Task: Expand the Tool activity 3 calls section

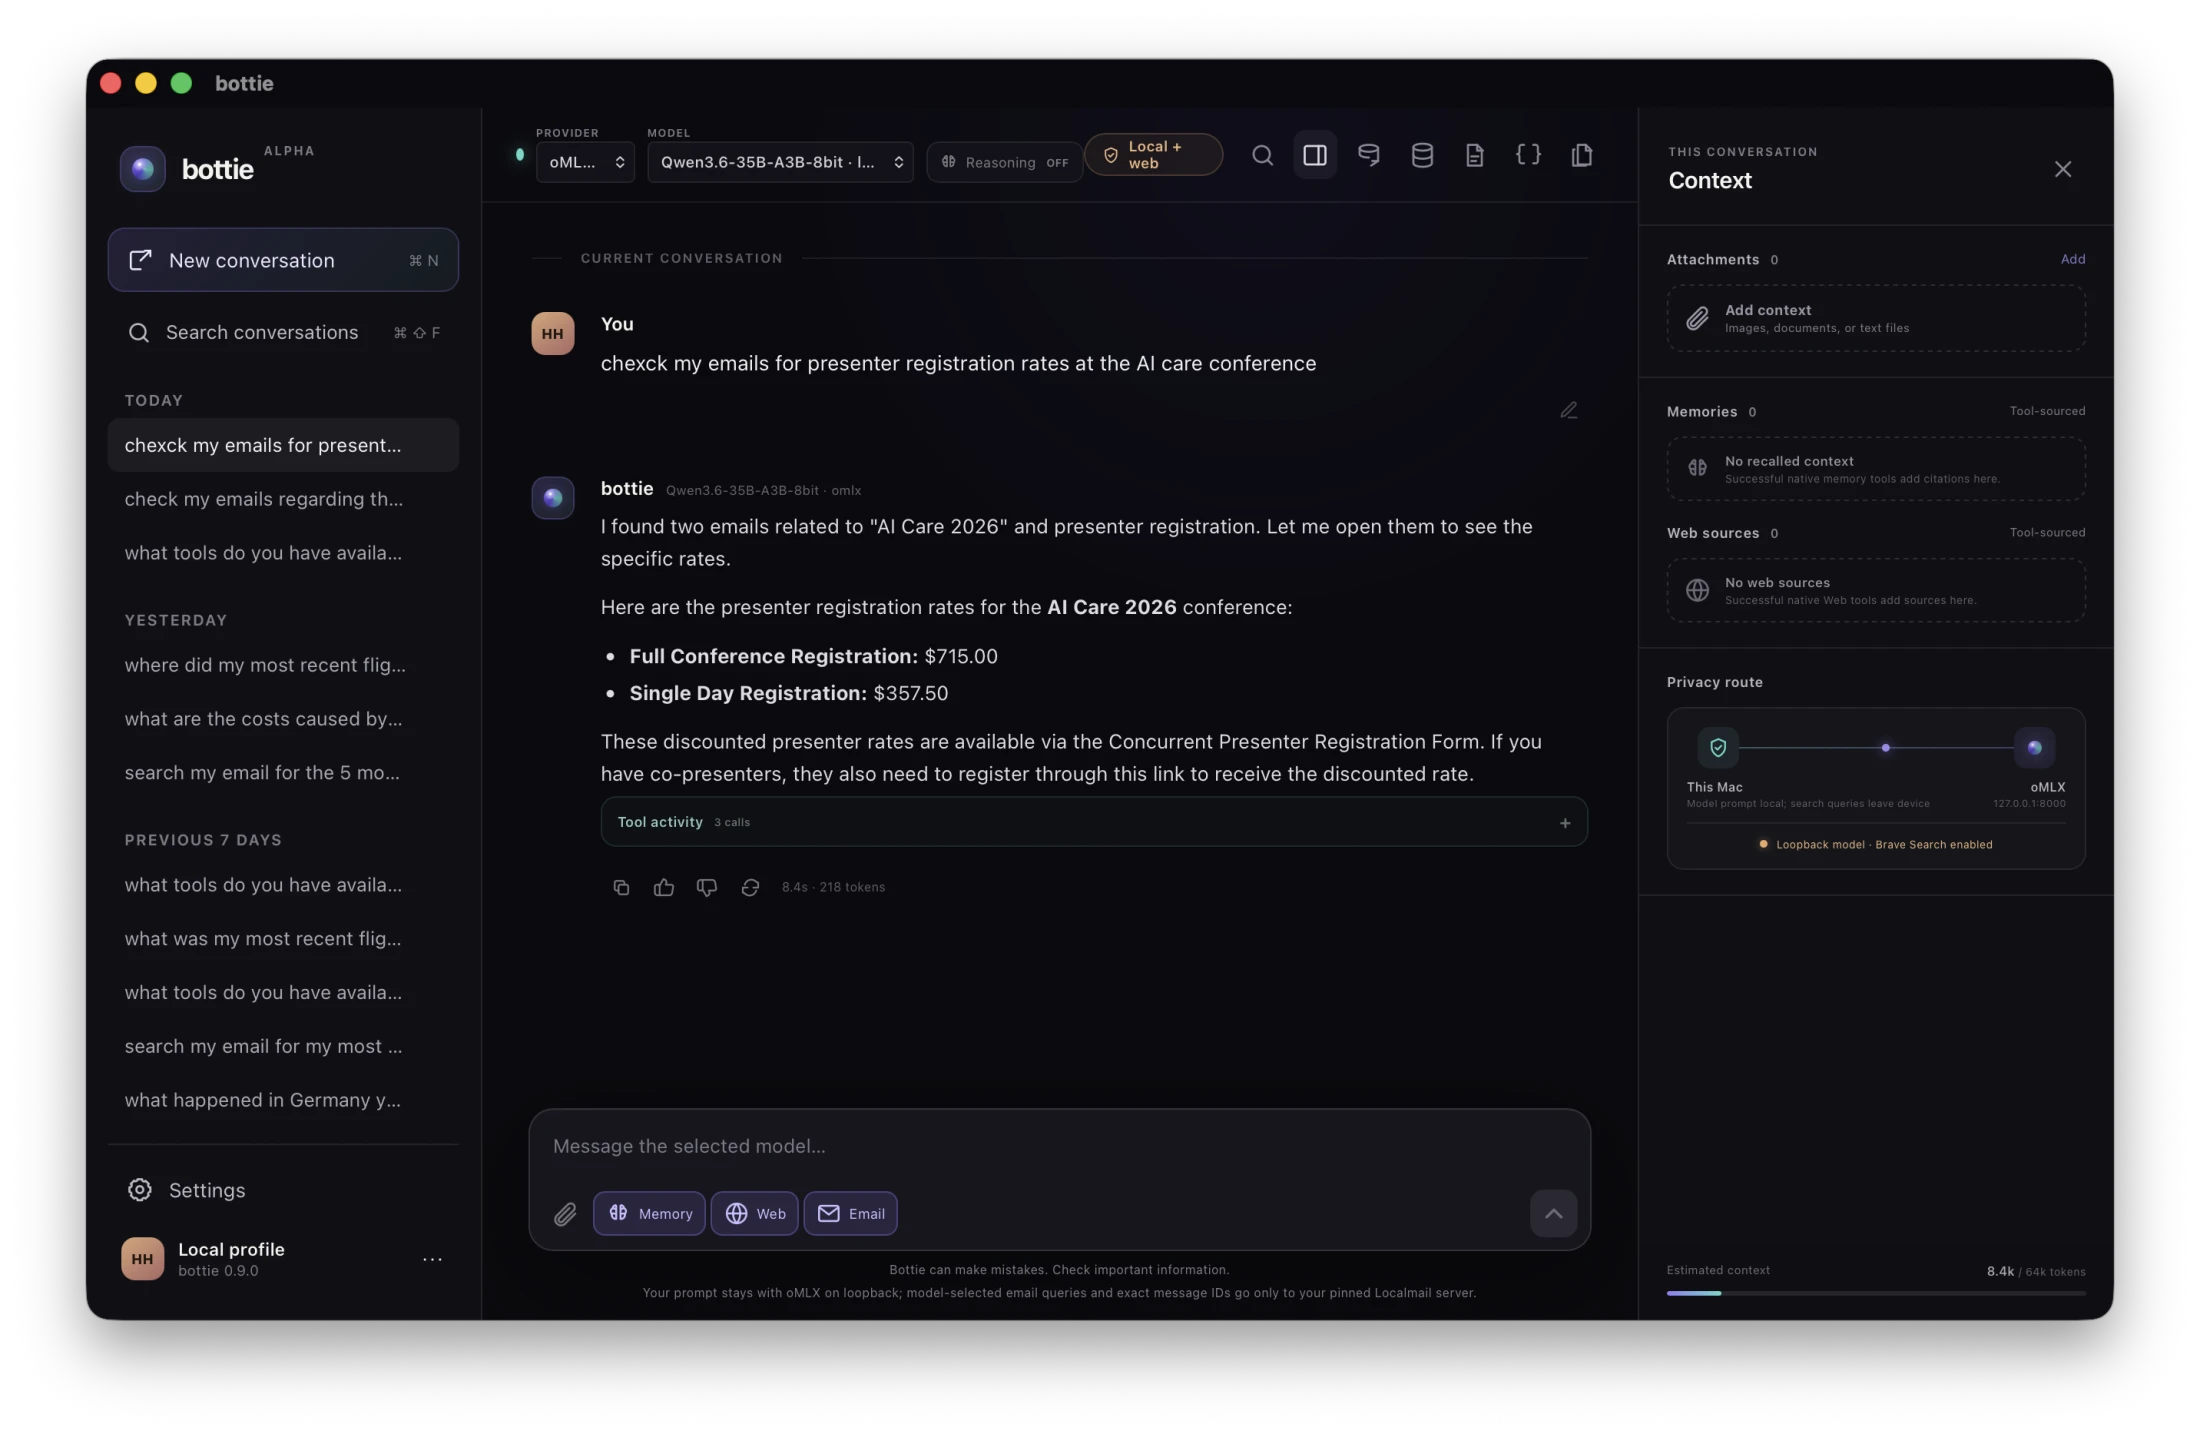Action: click(1094, 822)
